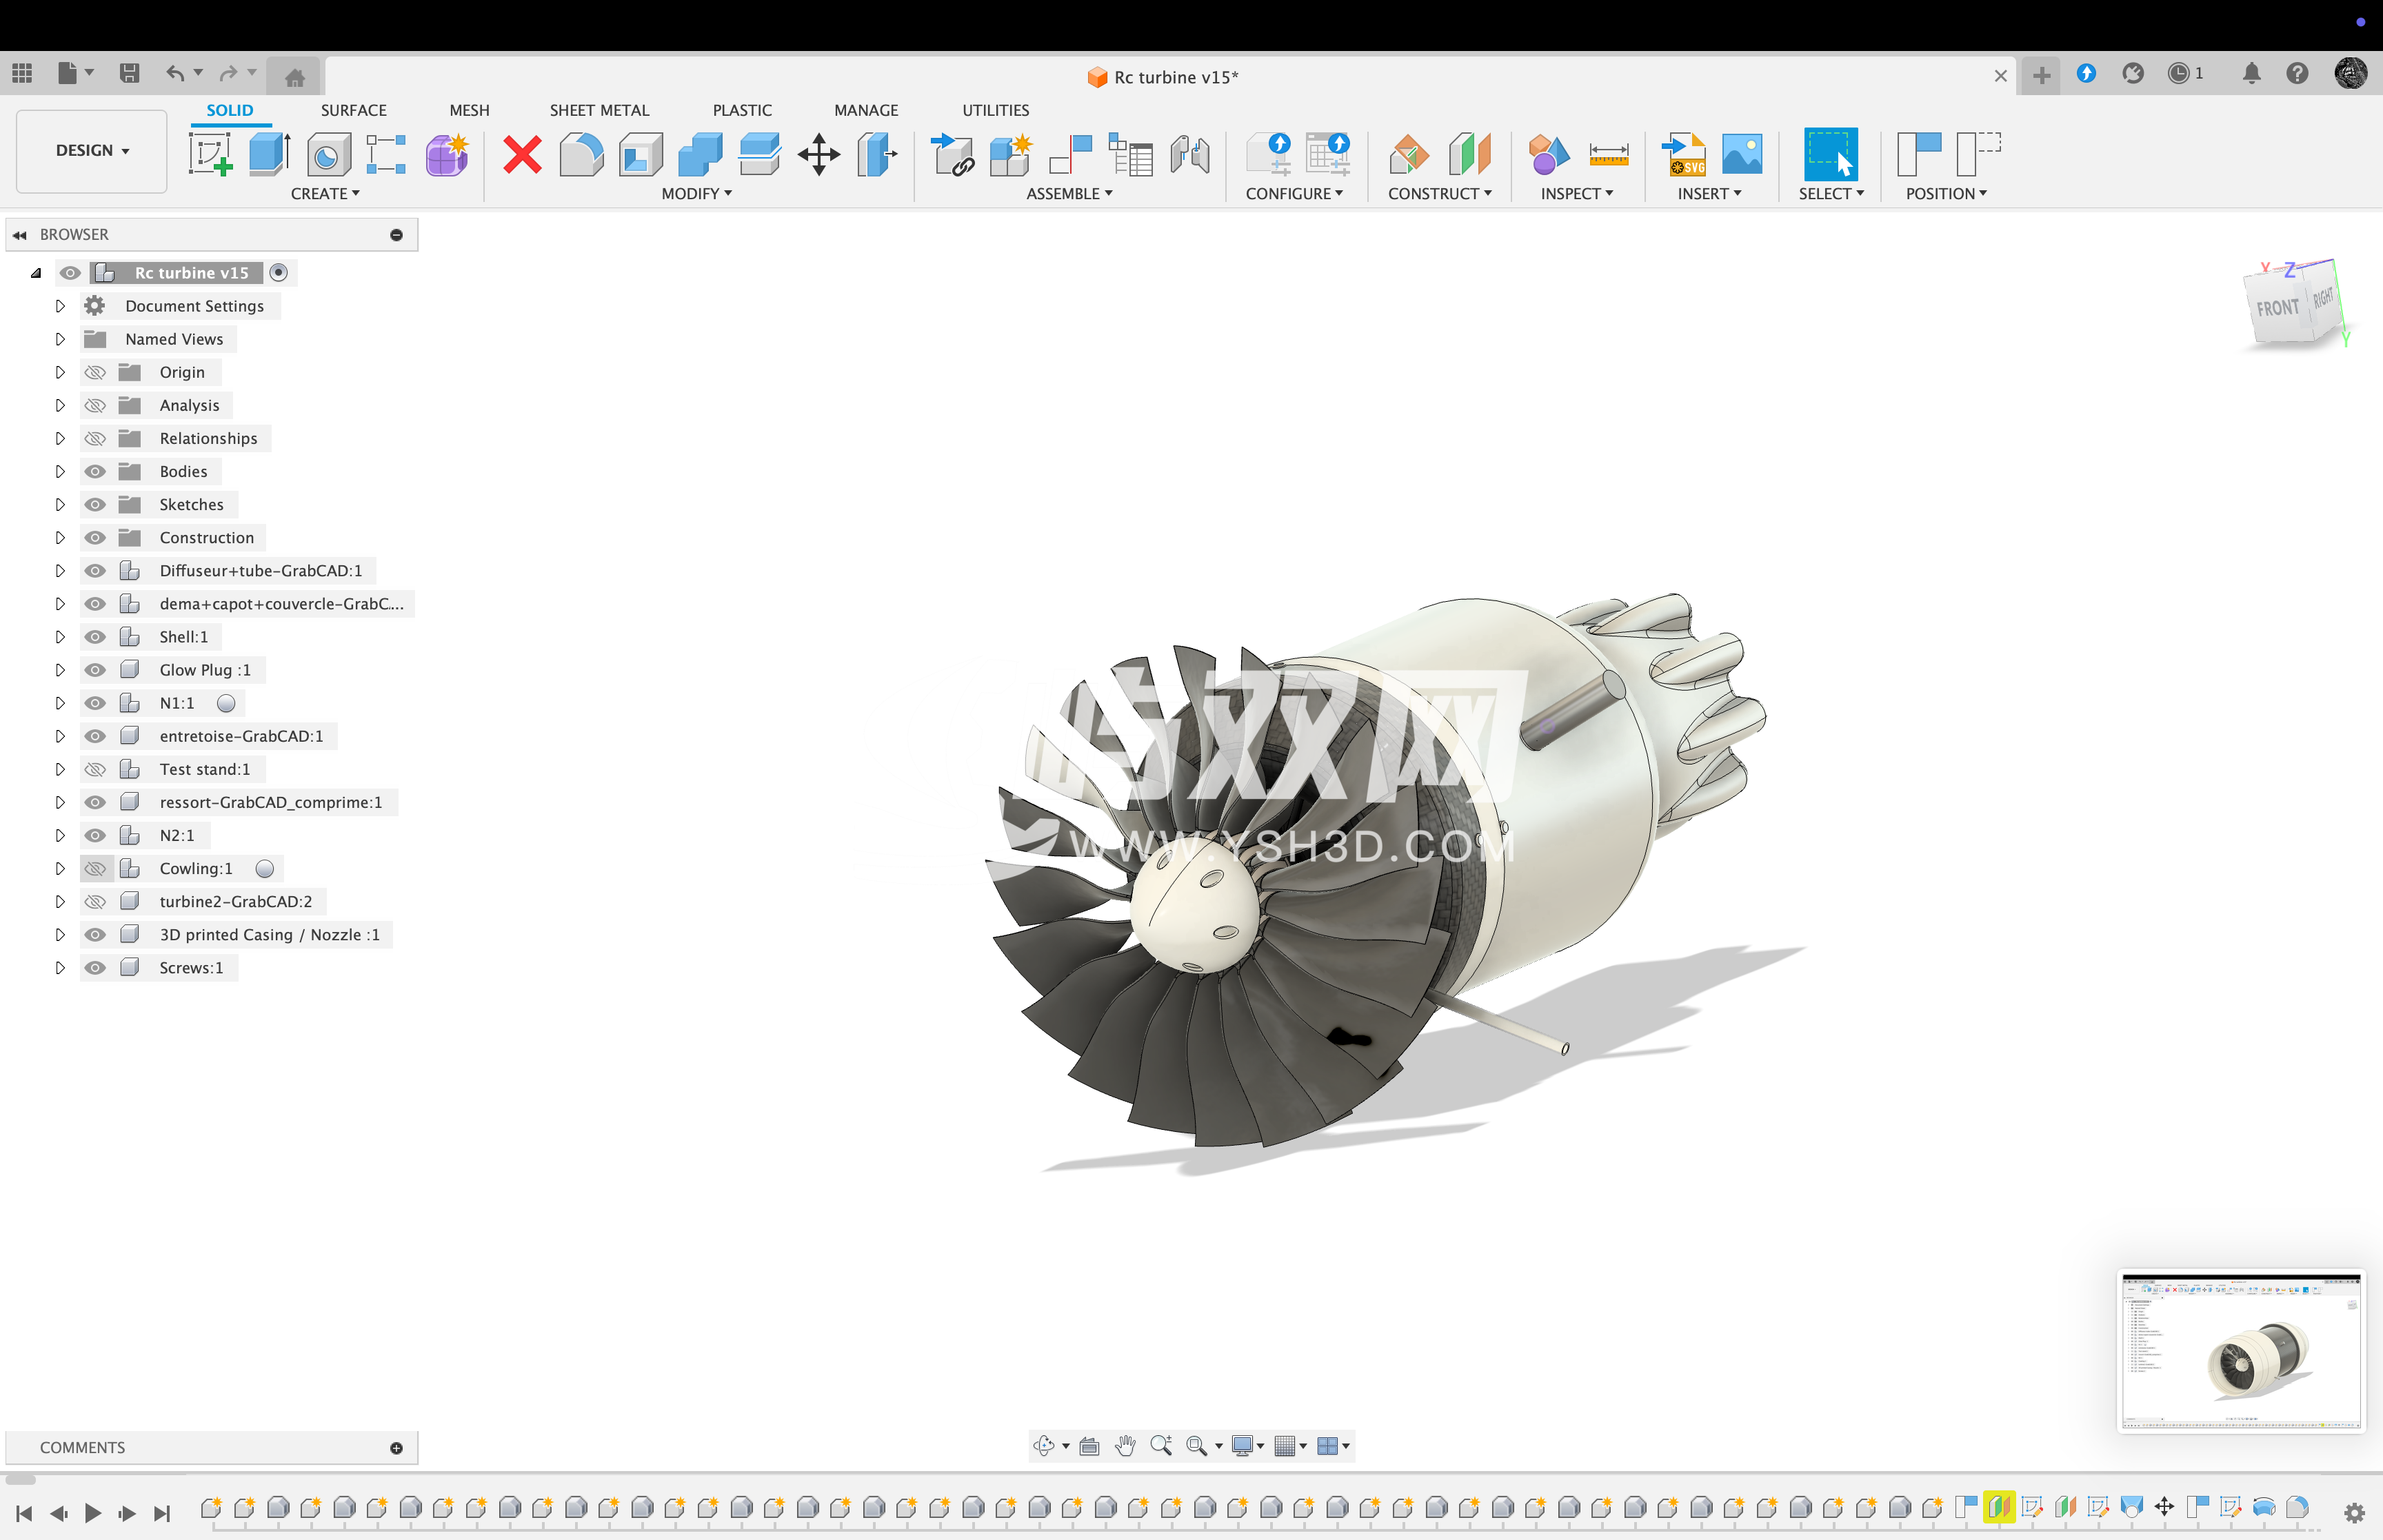Screen dimensions: 2383x1540
Task: Click the Insert SVG icon
Action: click(1684, 154)
